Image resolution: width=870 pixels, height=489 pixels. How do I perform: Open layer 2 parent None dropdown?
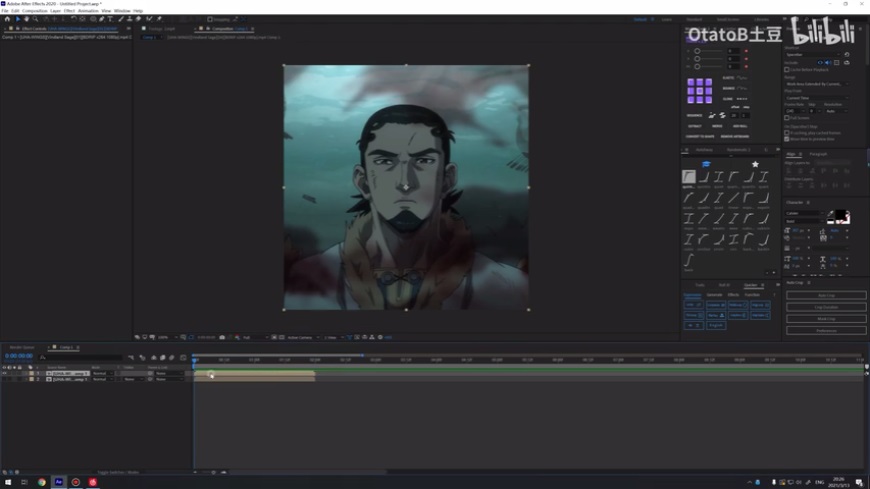point(169,379)
